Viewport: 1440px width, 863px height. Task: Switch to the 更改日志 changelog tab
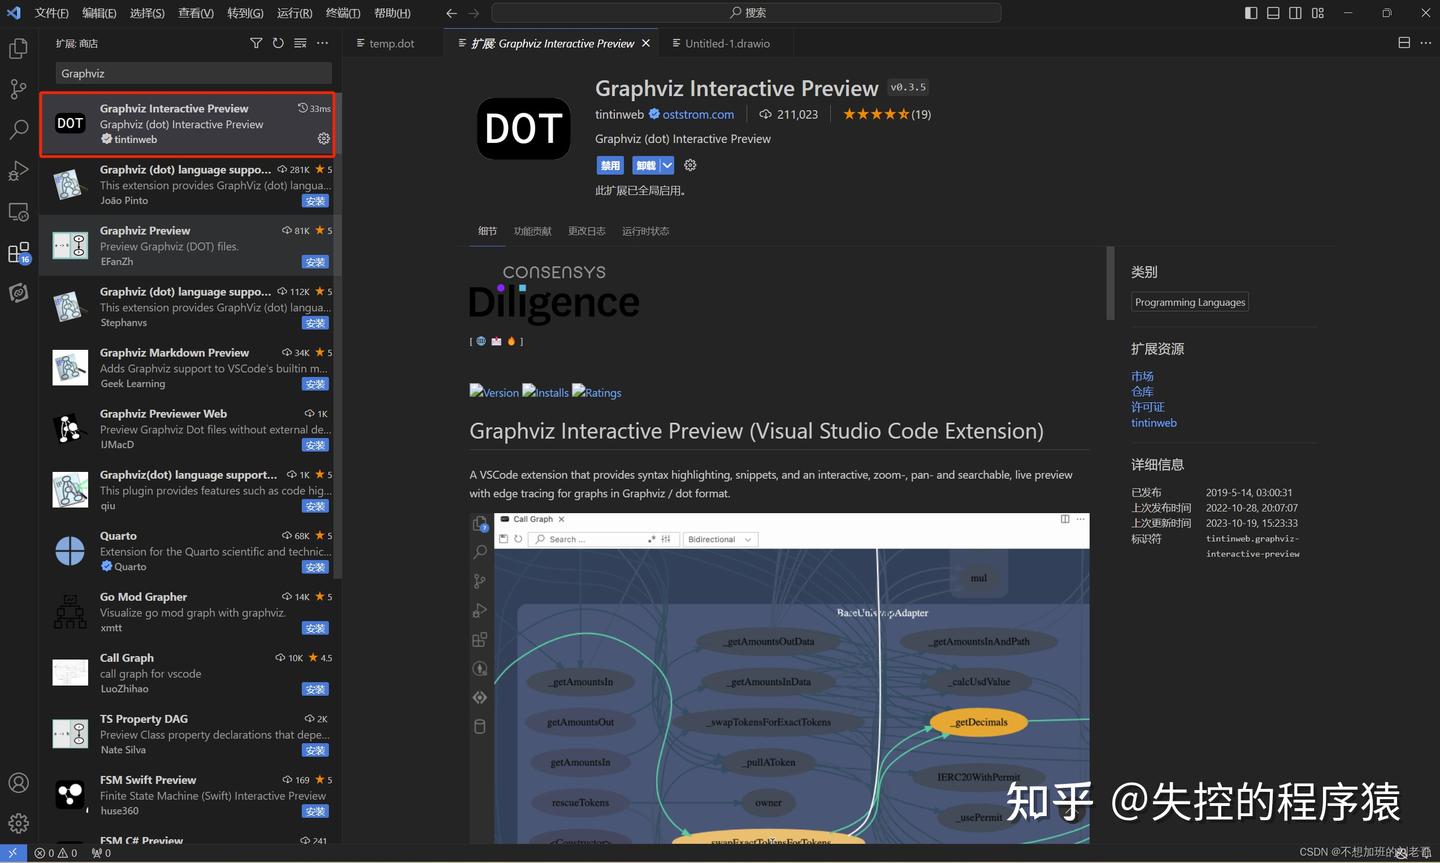(587, 231)
